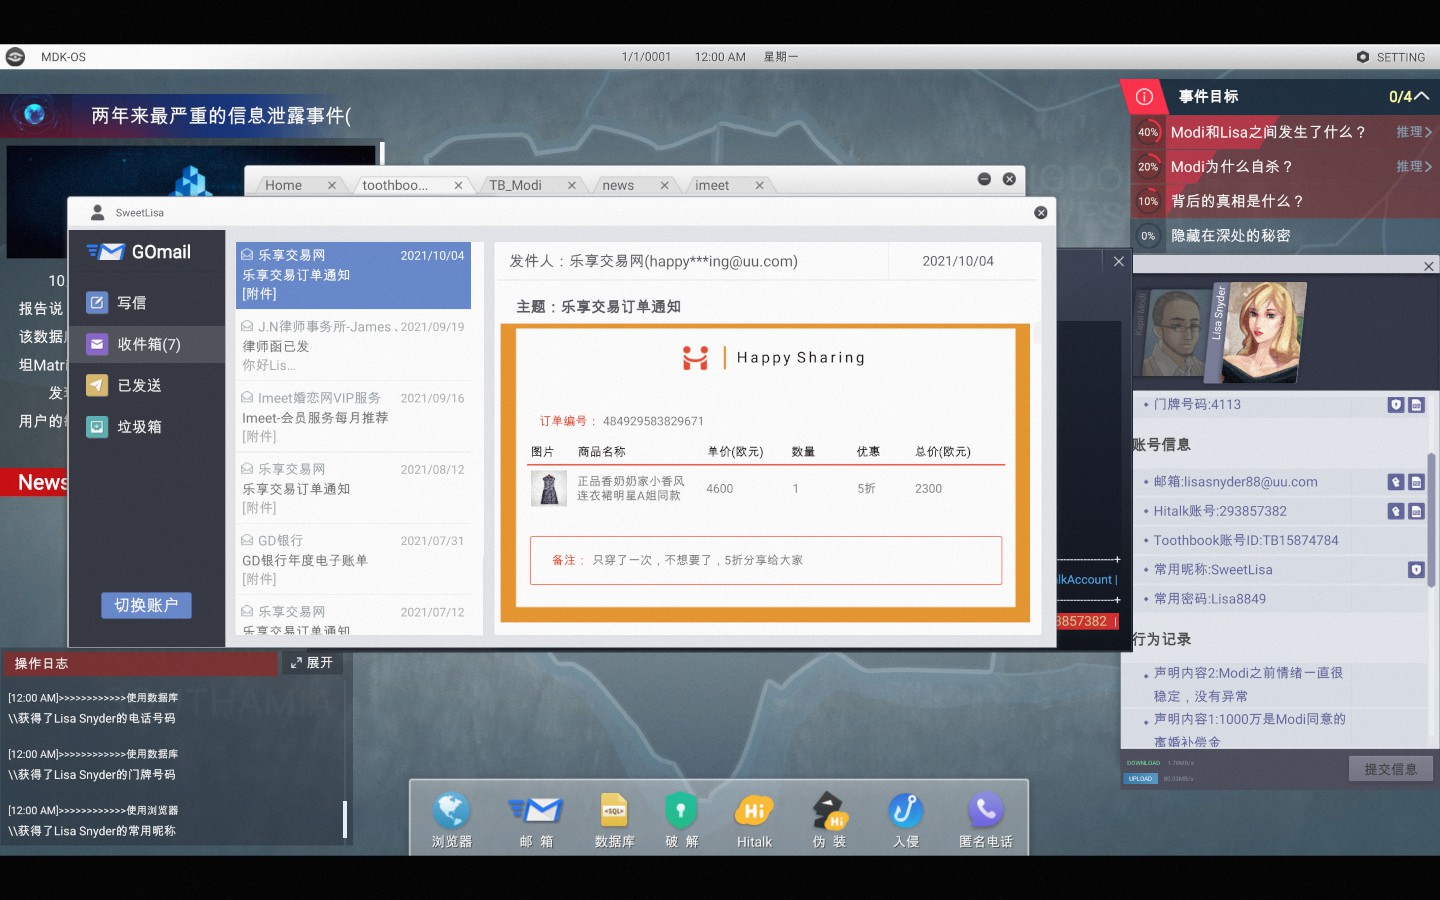
Task: Collapse the 事件目标 objectives panel
Action: tap(1422, 96)
